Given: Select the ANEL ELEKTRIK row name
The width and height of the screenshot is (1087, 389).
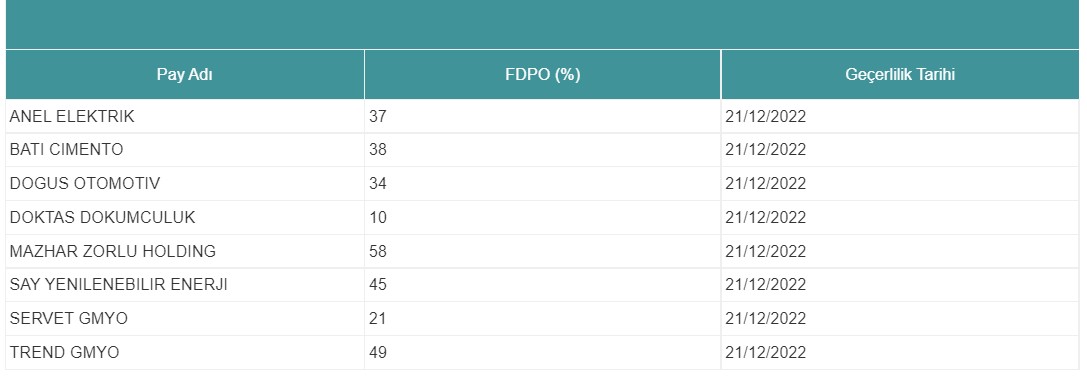Looking at the screenshot, I should coord(72,116).
